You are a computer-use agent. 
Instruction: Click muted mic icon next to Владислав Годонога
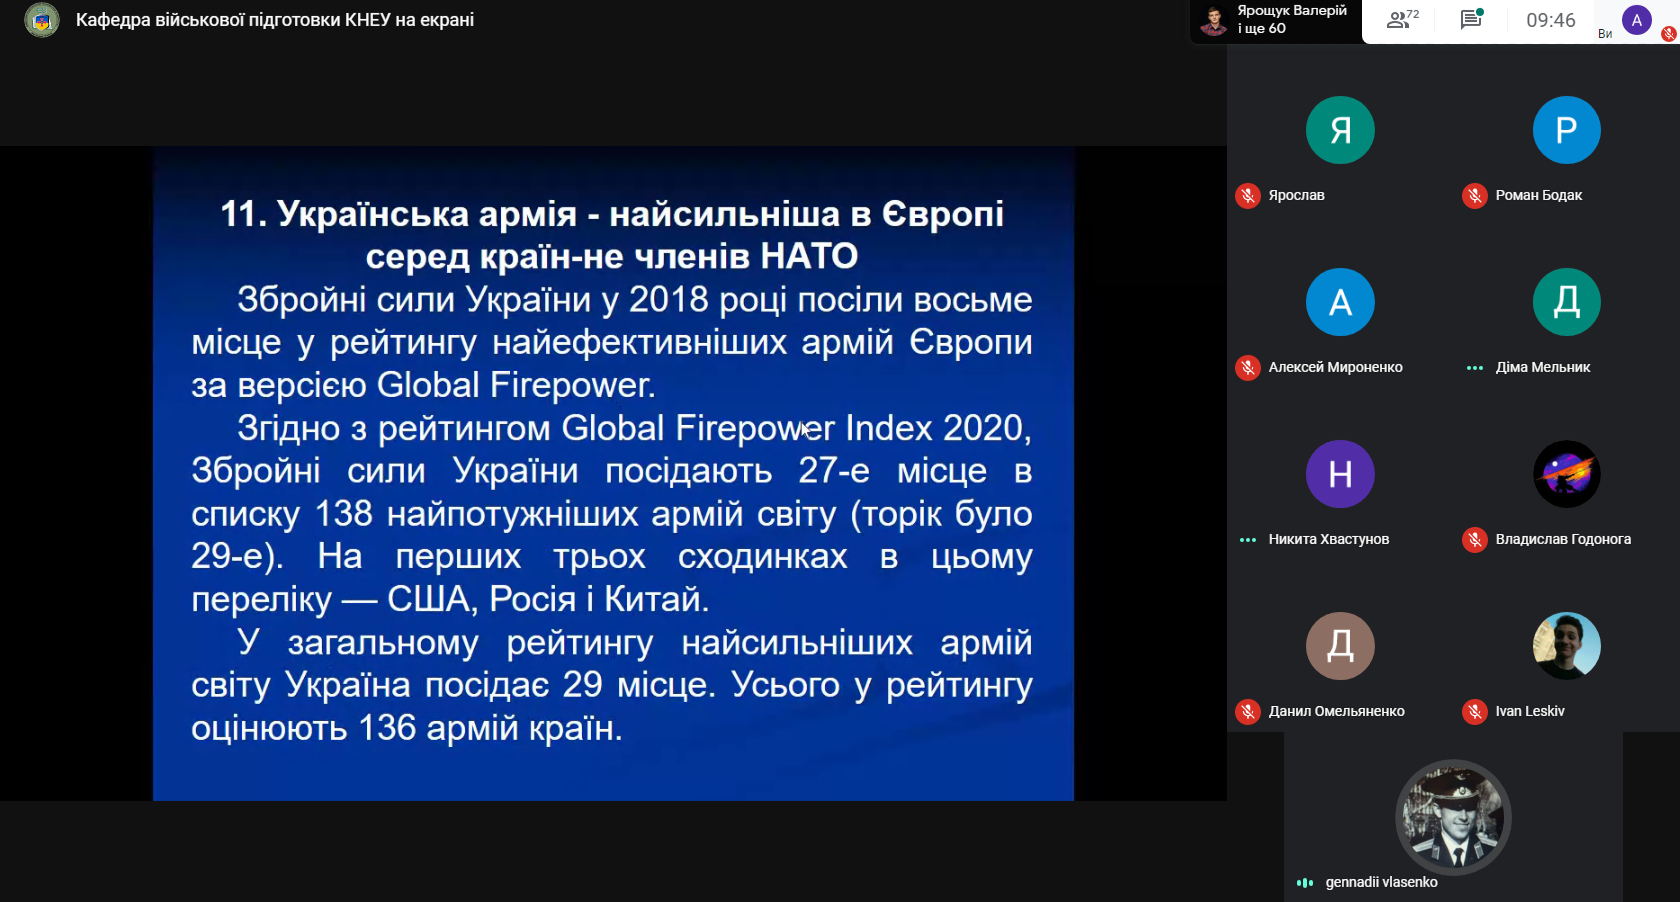point(1474,540)
